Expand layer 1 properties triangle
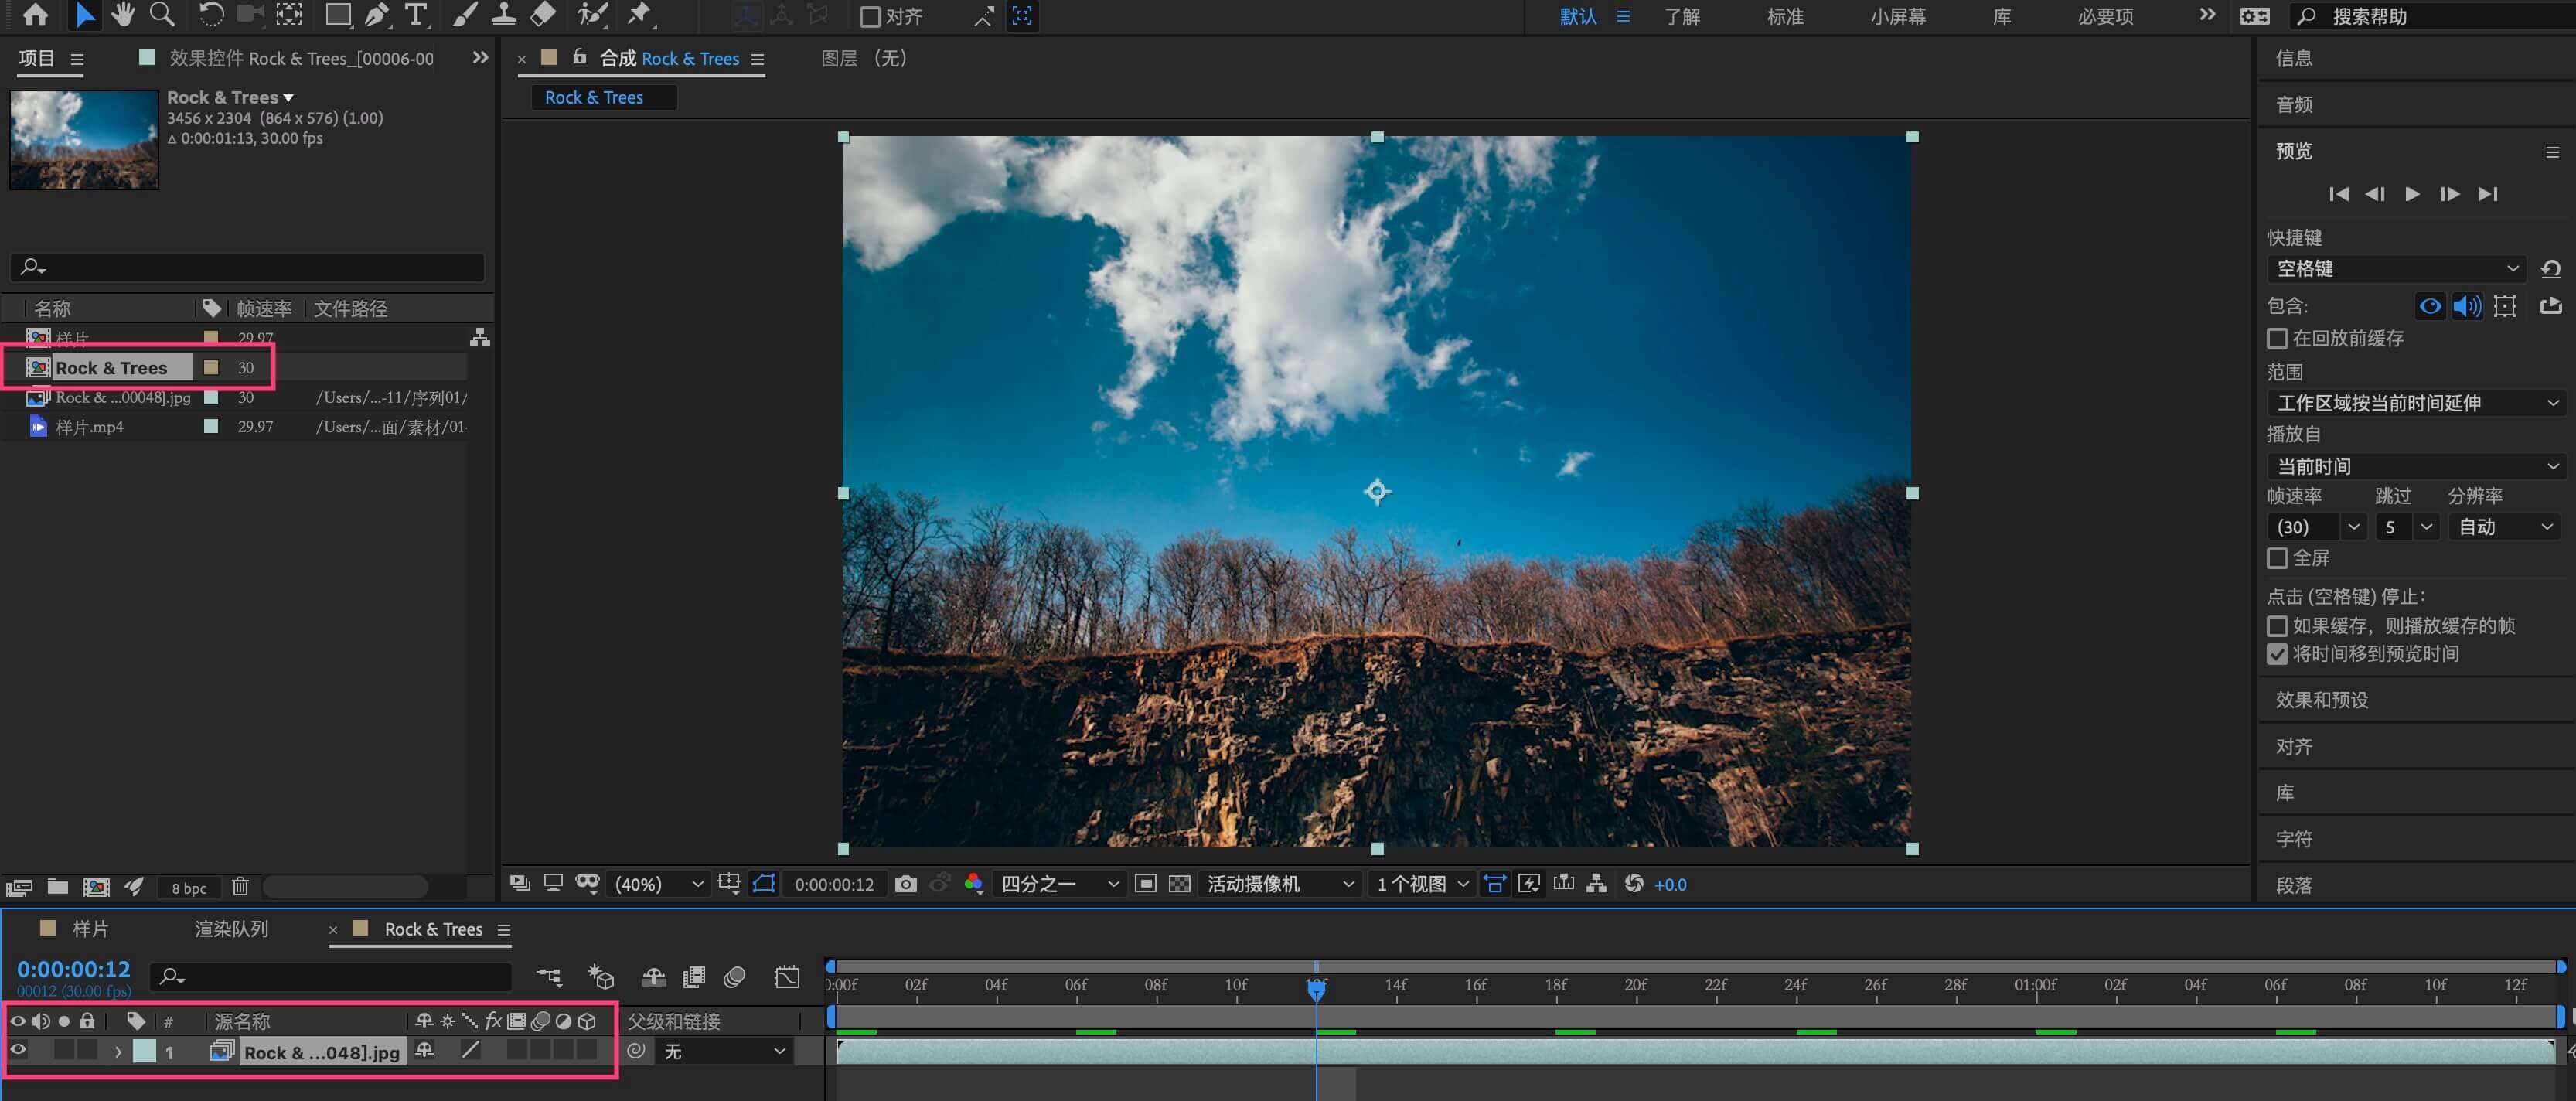2576x1101 pixels. click(x=118, y=1051)
